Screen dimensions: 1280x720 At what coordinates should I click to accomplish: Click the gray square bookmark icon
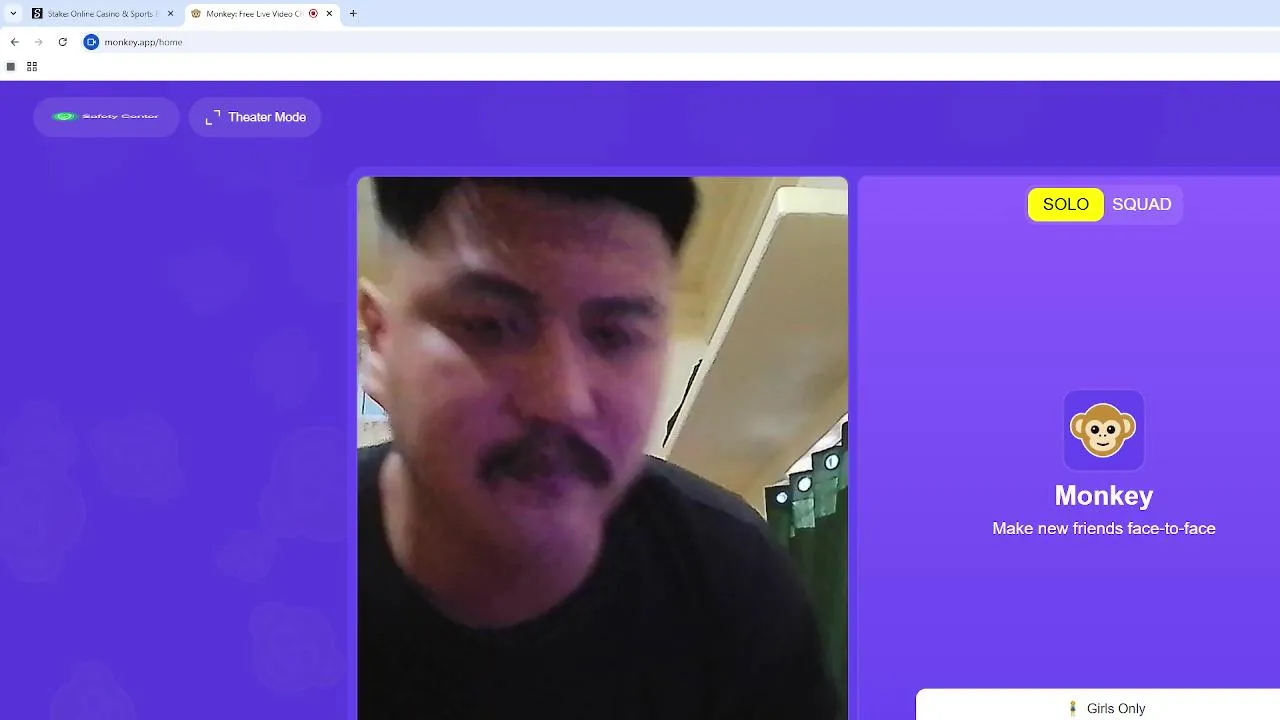tap(11, 67)
